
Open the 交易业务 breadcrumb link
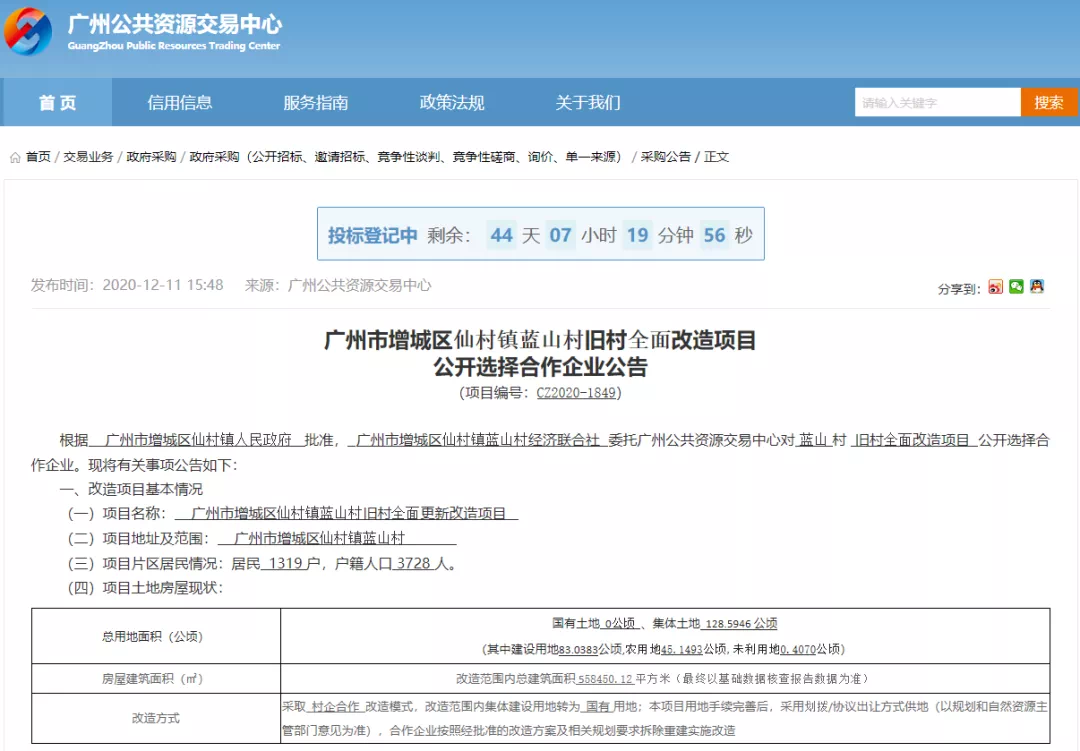coord(88,157)
